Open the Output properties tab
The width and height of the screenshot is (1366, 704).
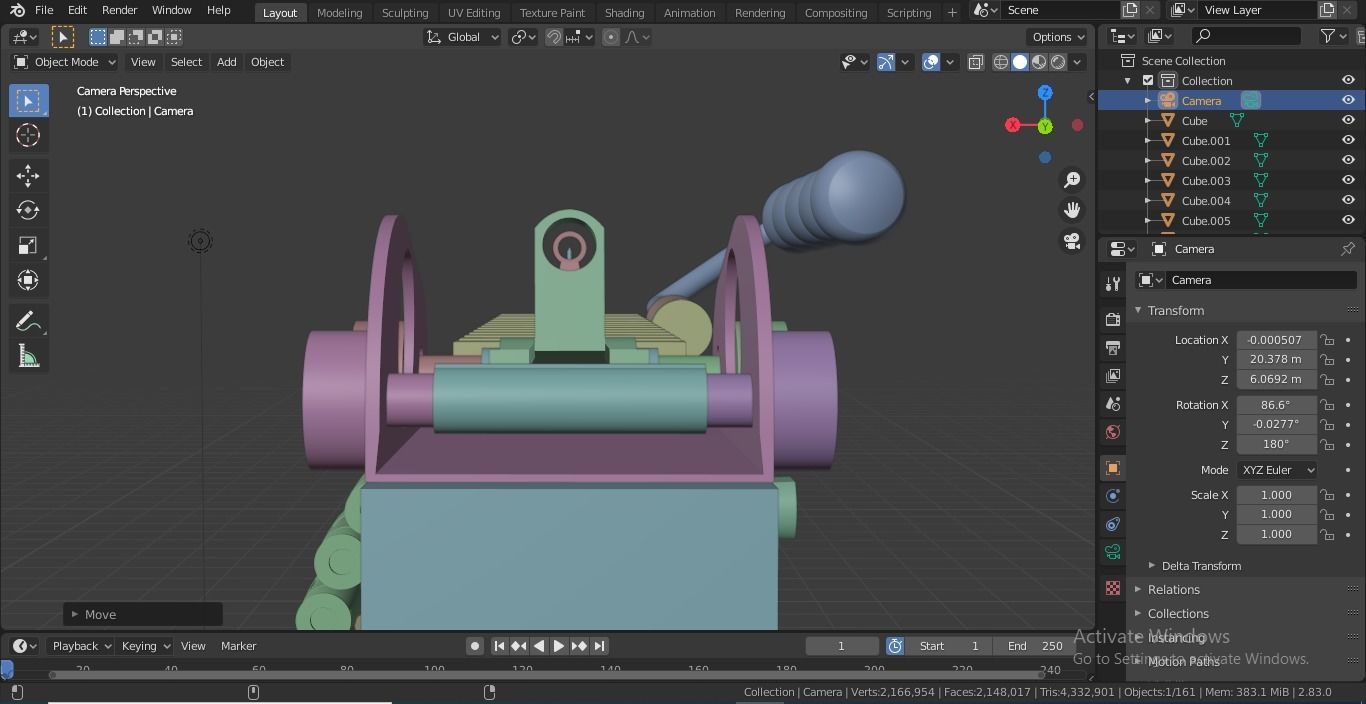click(1113, 348)
